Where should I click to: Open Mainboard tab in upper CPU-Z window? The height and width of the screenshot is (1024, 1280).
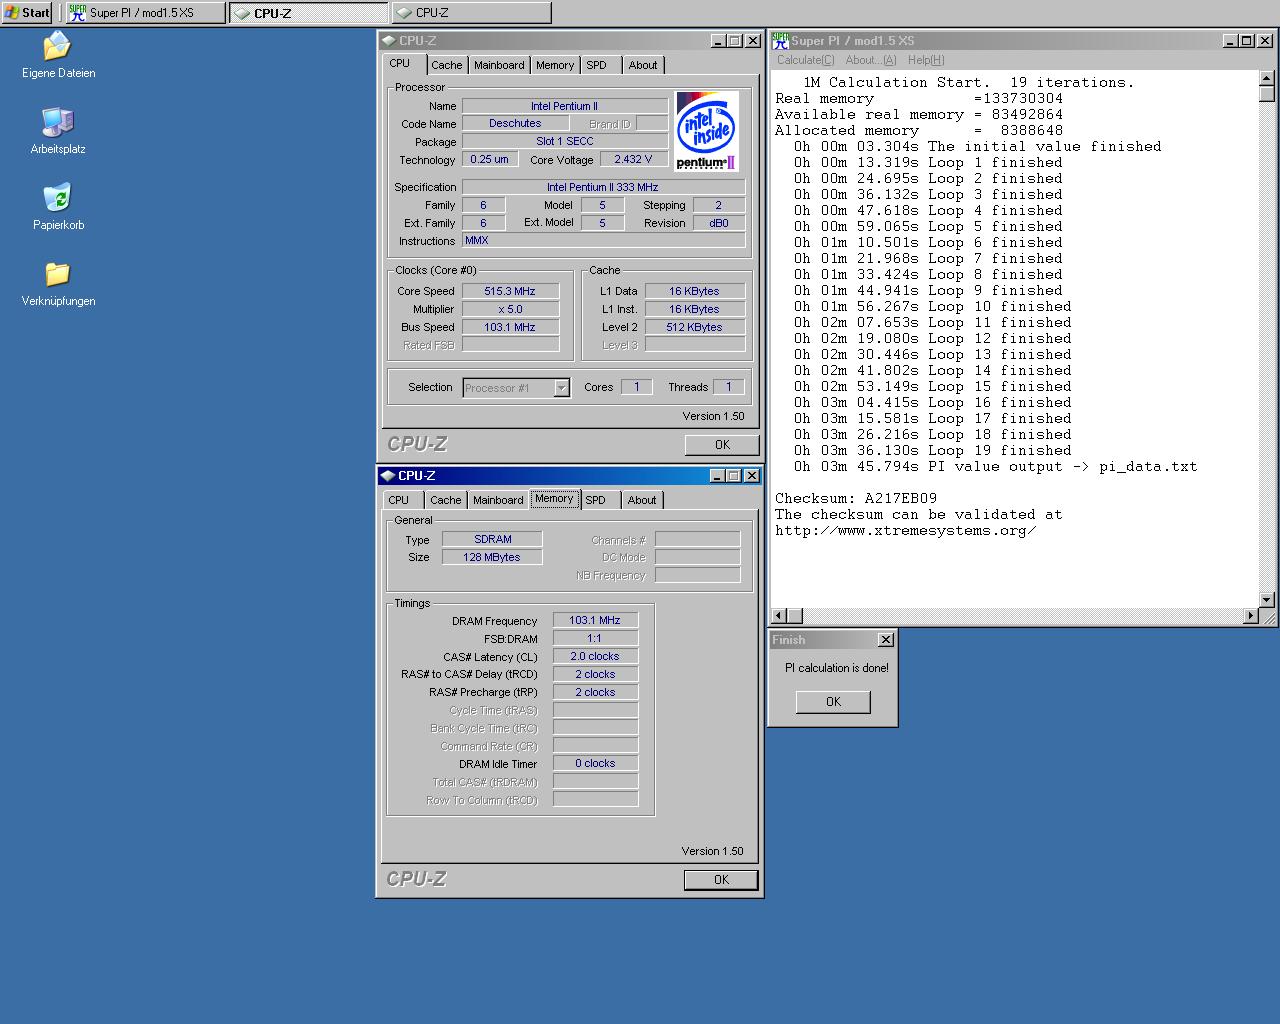coord(499,65)
